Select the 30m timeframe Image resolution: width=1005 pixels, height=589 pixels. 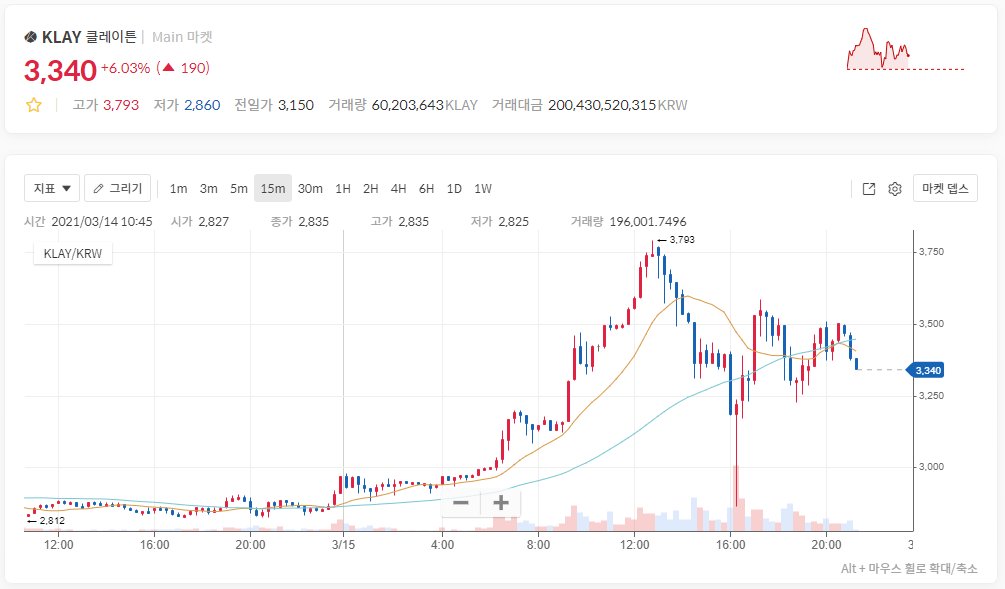[x=310, y=188]
